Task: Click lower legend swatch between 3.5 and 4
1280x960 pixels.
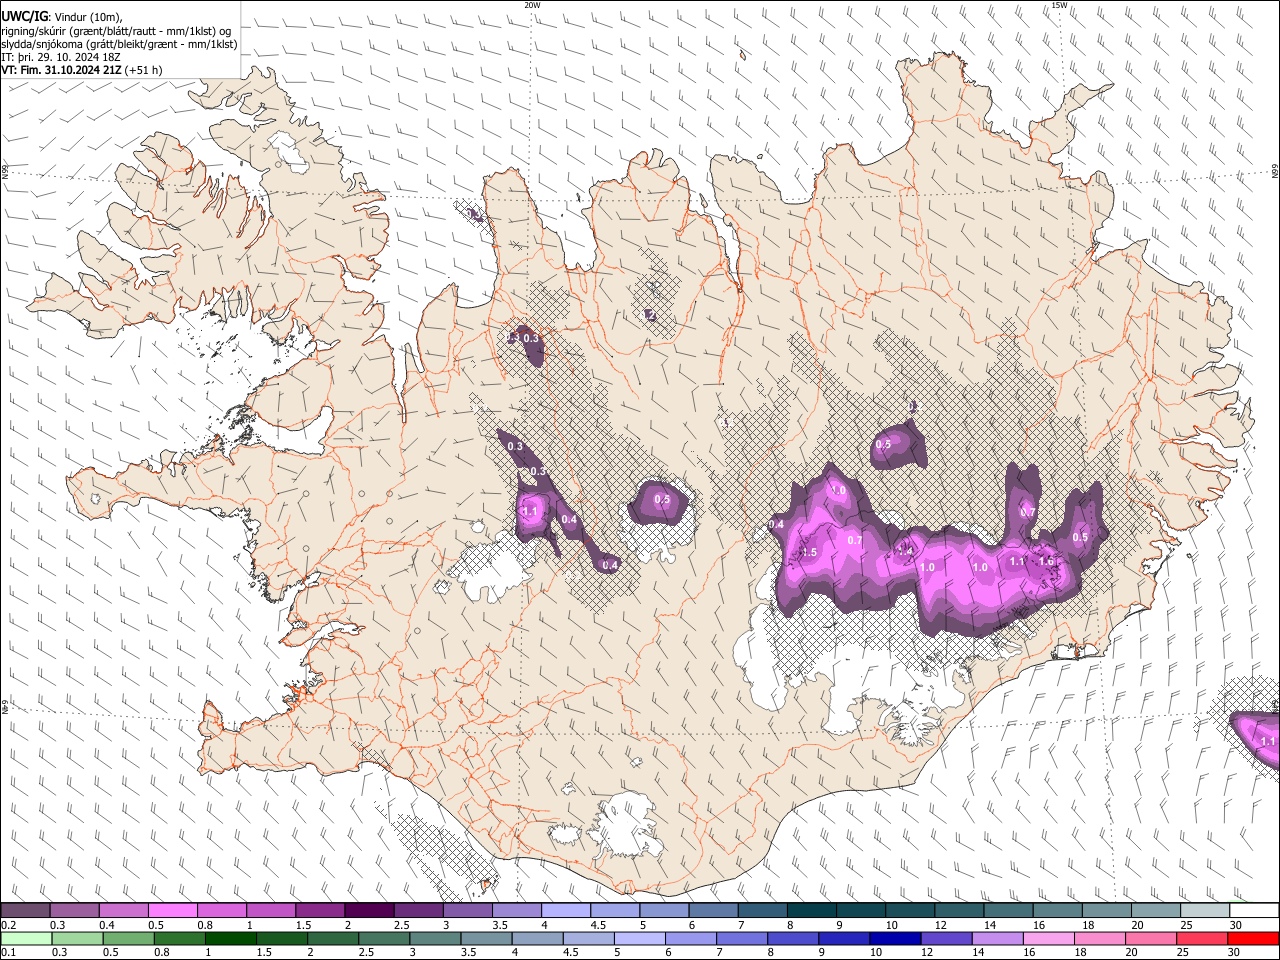Action: [486, 938]
